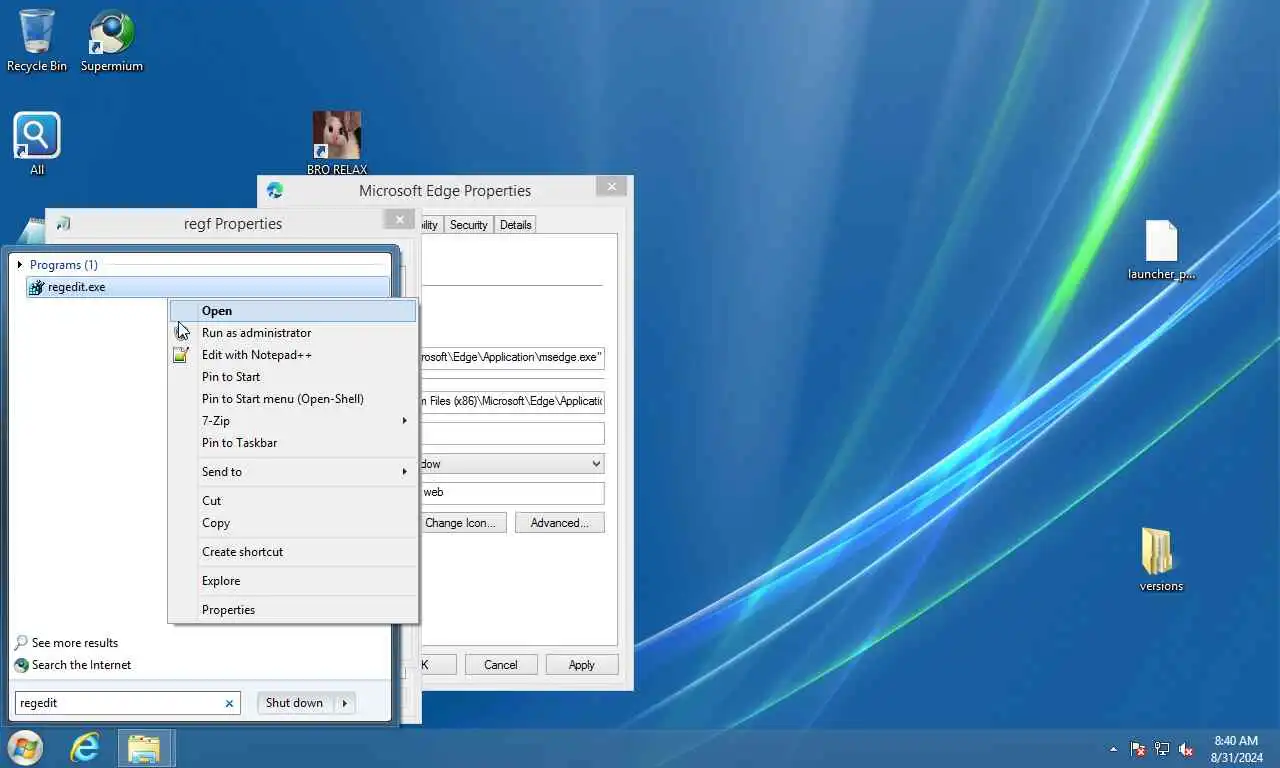
Task: Click the Notepad++ icon in context menu
Action: click(x=181, y=355)
